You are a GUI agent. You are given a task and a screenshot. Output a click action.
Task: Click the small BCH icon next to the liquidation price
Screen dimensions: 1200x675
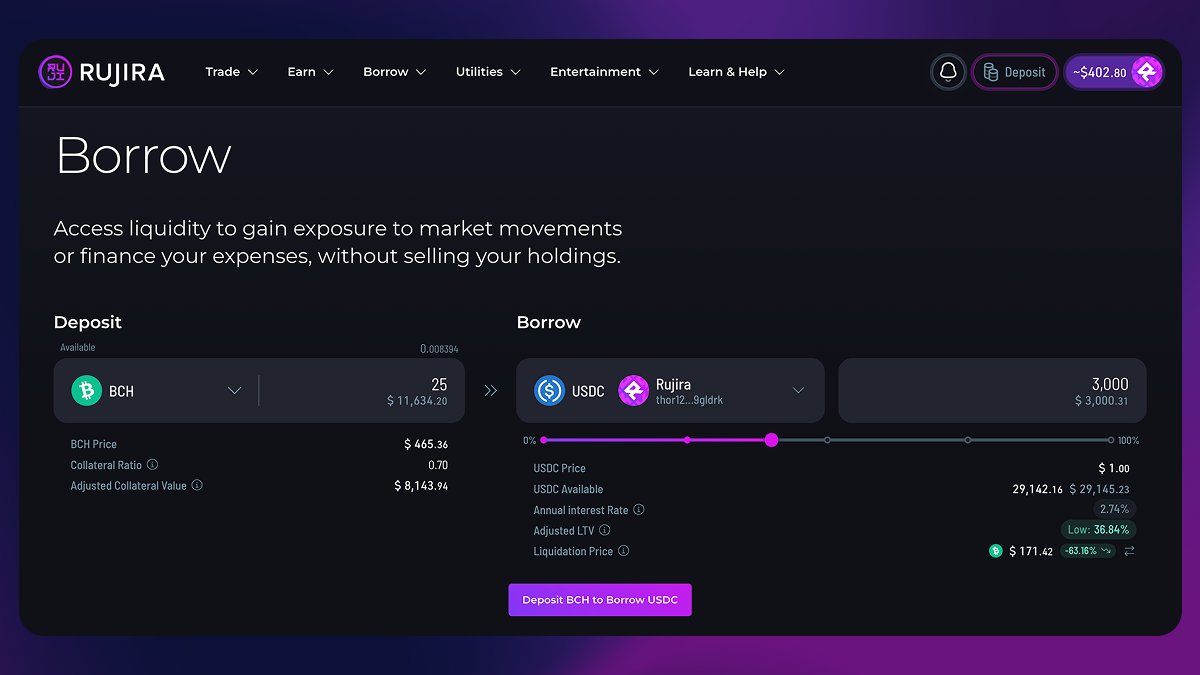[x=995, y=551]
